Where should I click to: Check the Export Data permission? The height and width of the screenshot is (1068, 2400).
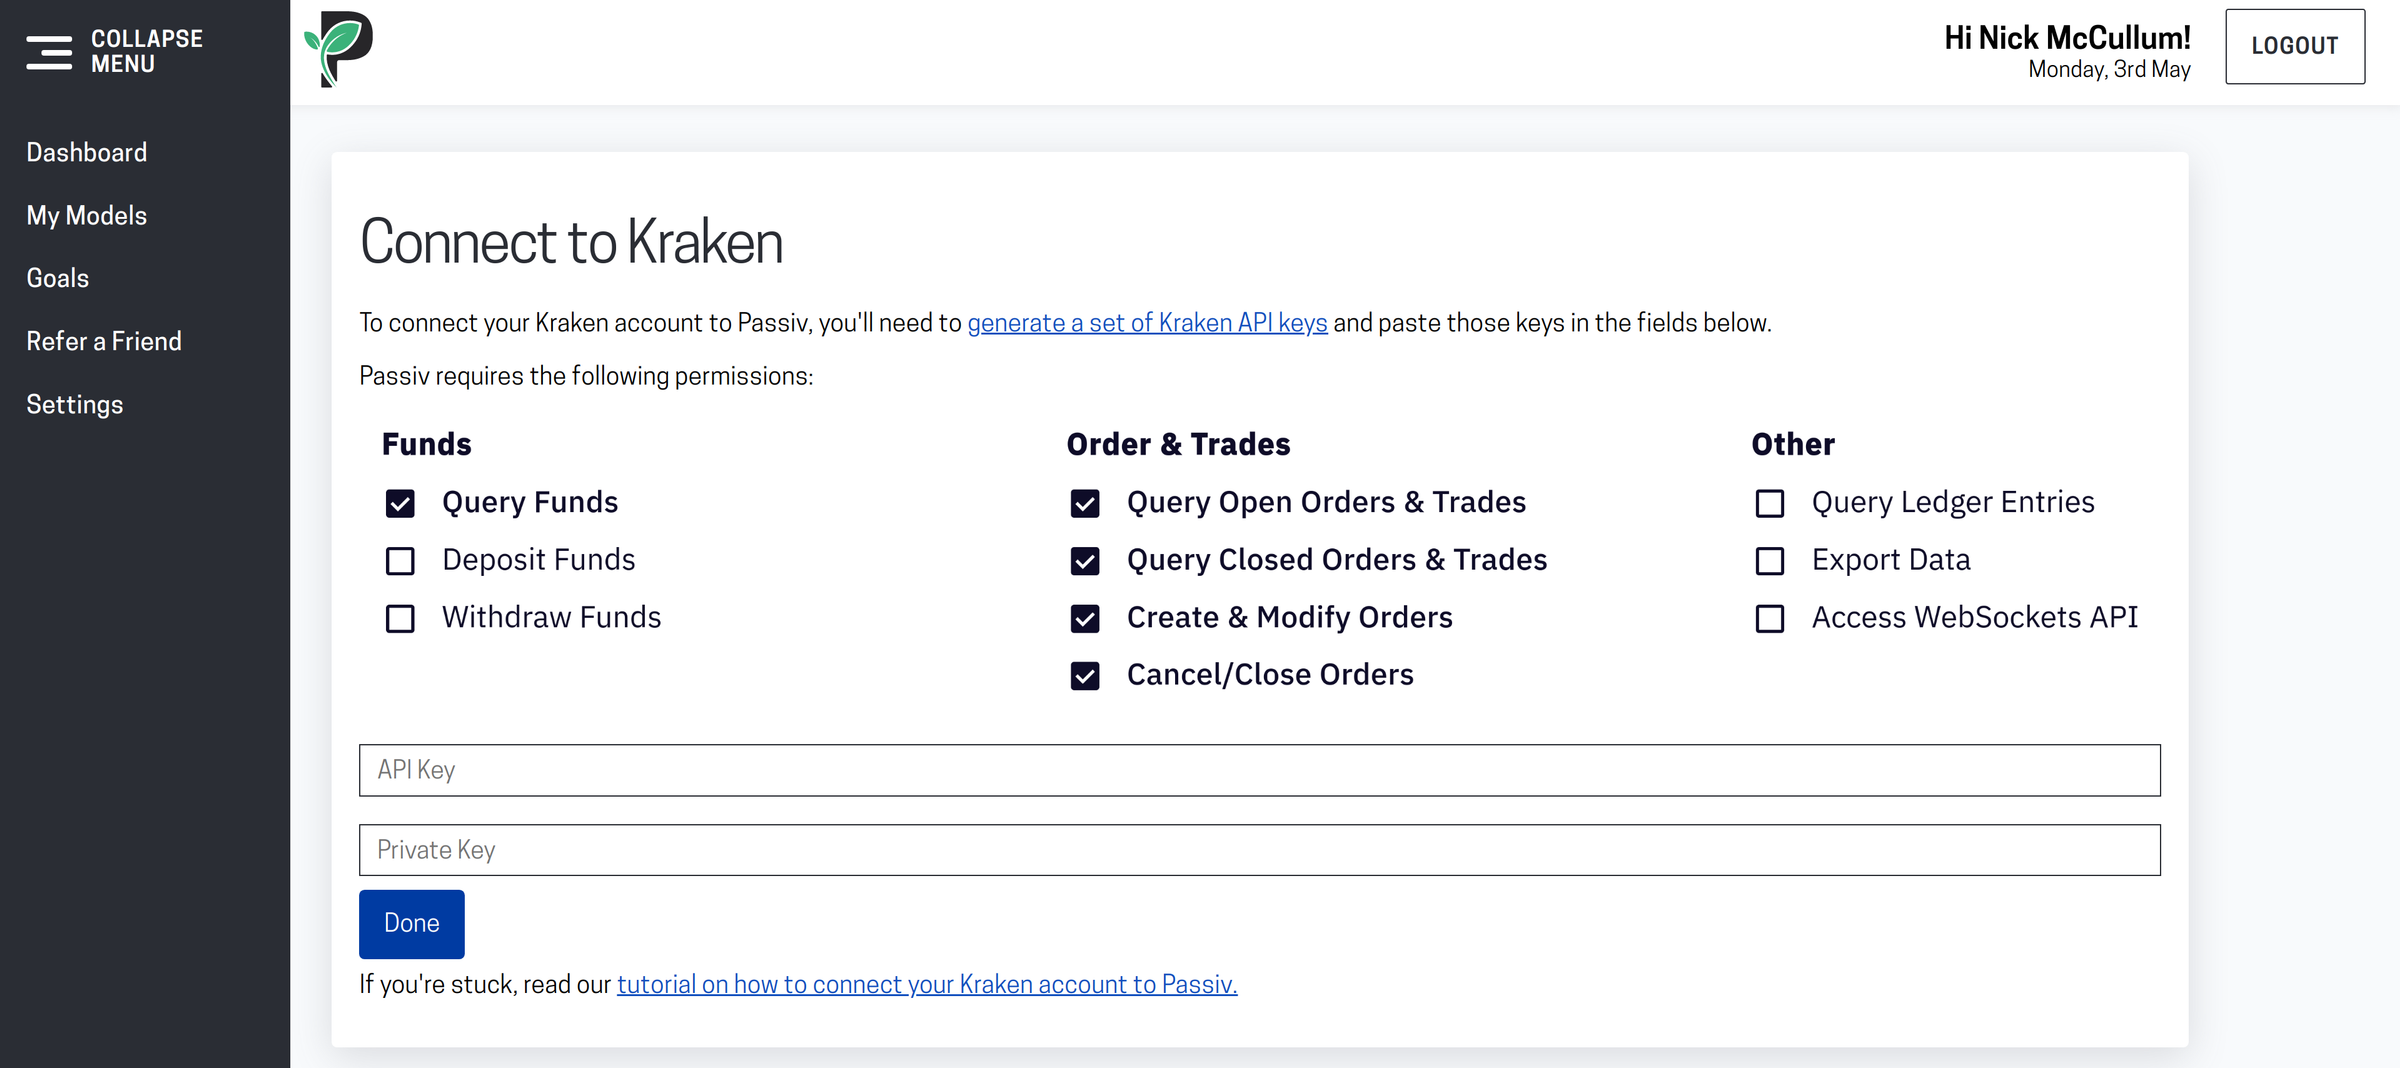(1770, 561)
